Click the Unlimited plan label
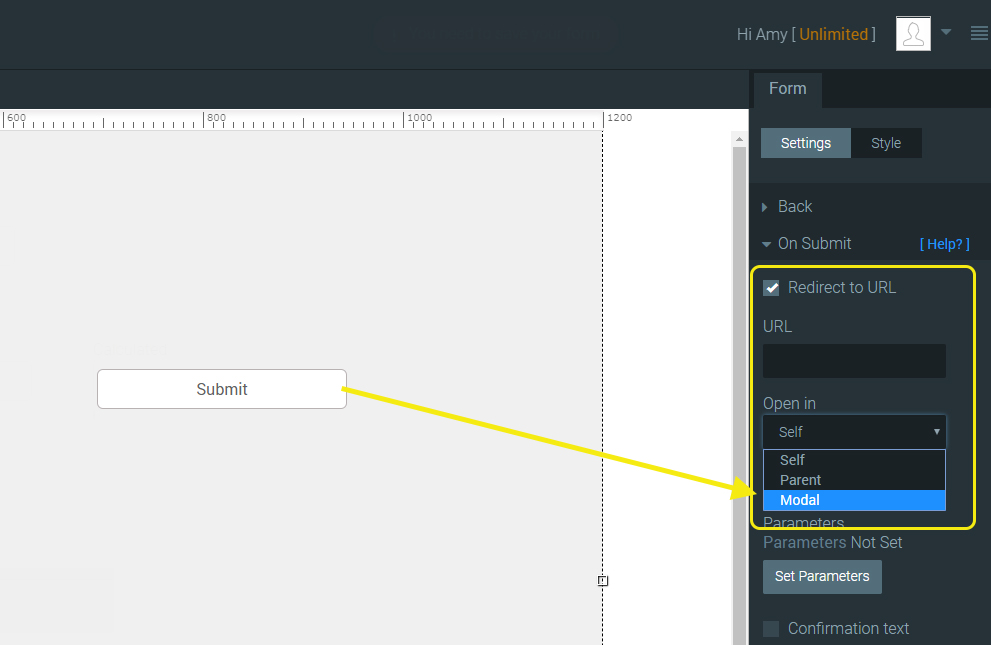Screen dimensions: 991x645 (x=834, y=34)
